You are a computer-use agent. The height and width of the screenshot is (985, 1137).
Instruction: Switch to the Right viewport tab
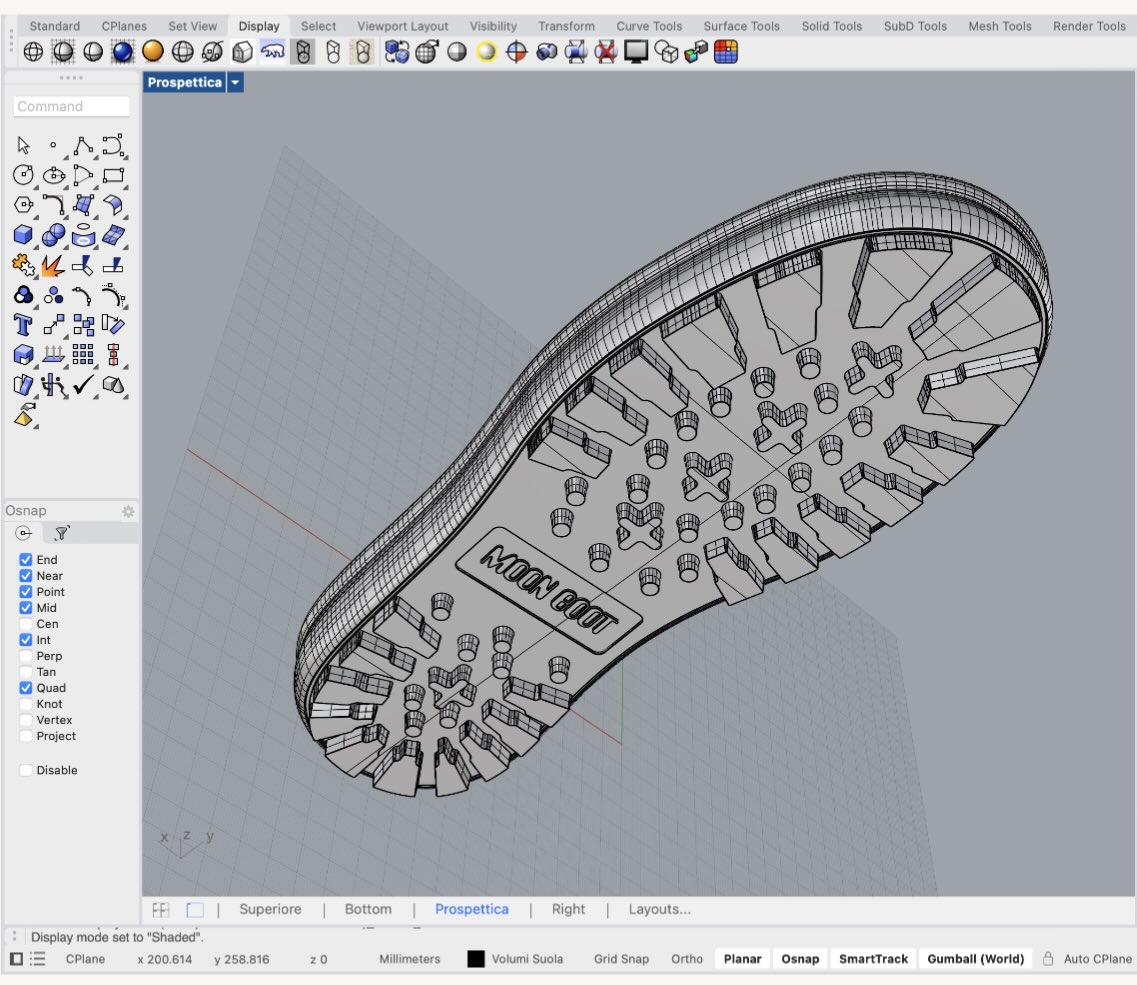coord(568,909)
